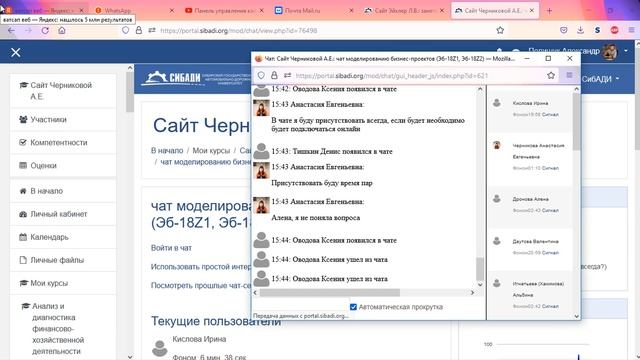
Task: Click the Использовать простой интерфейс link
Action: click(201, 267)
